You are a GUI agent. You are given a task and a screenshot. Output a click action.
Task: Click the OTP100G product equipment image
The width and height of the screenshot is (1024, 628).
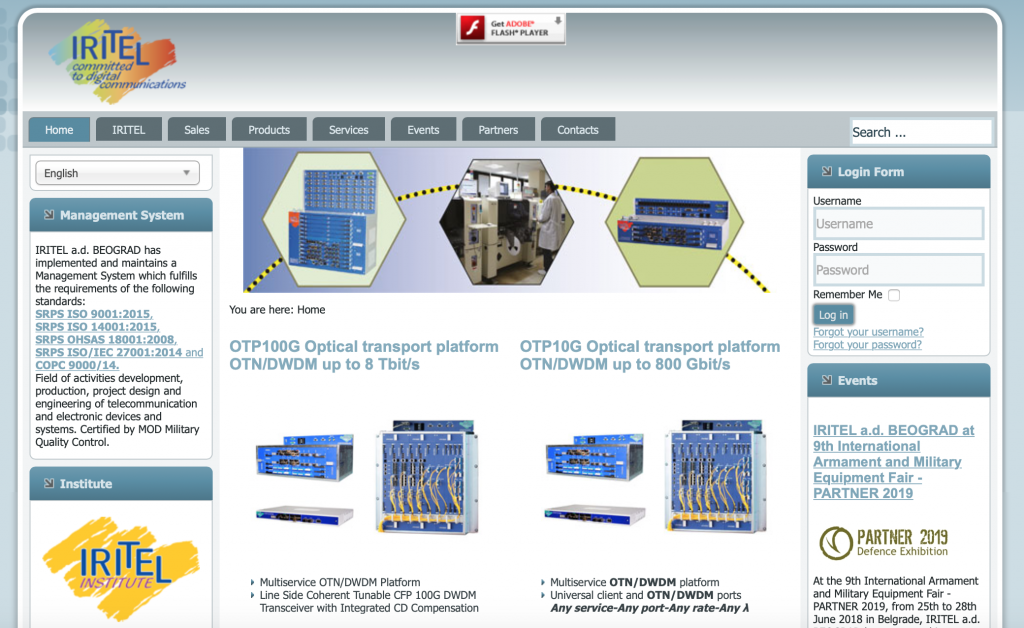(367, 476)
